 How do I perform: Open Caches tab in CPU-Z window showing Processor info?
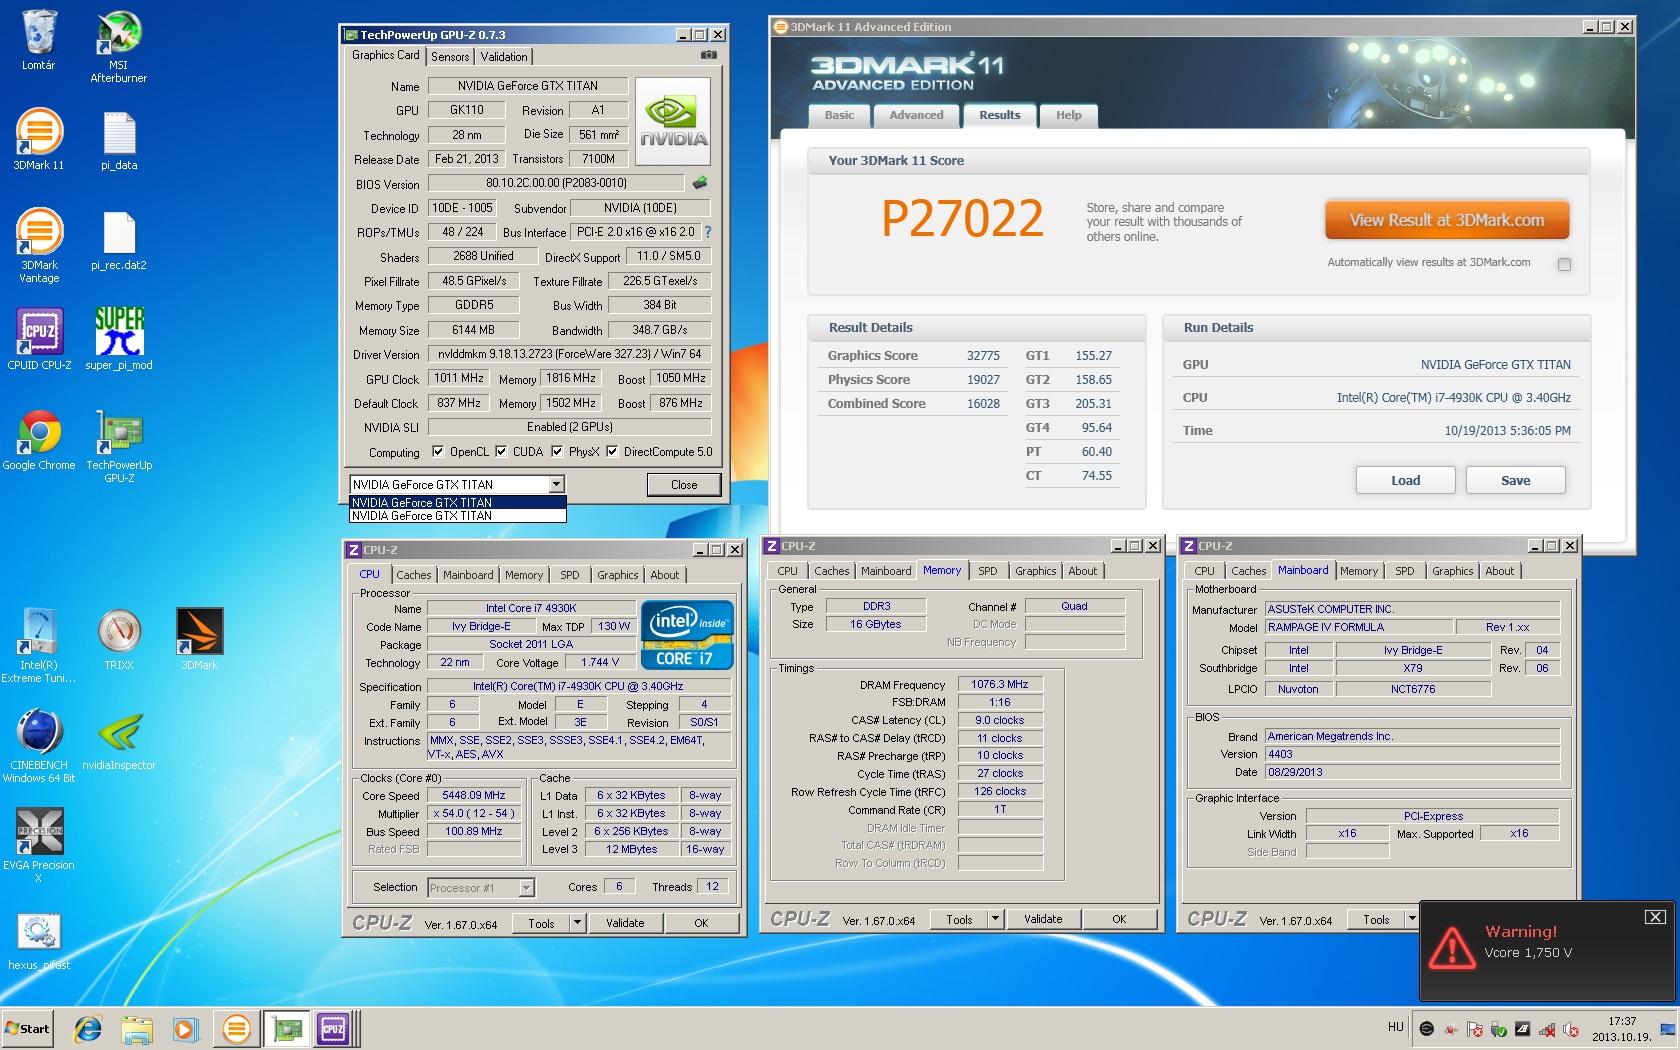(x=414, y=575)
